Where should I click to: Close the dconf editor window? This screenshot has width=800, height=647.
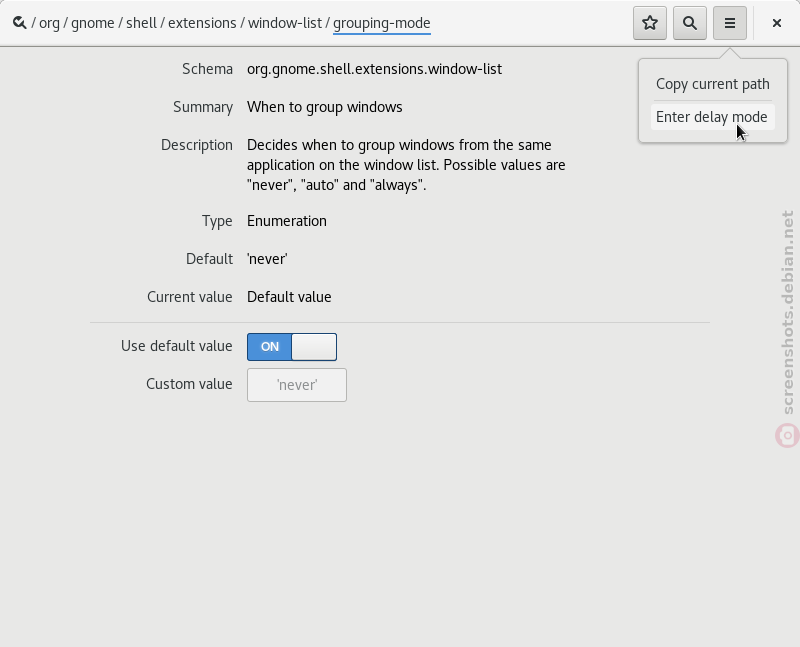click(777, 23)
